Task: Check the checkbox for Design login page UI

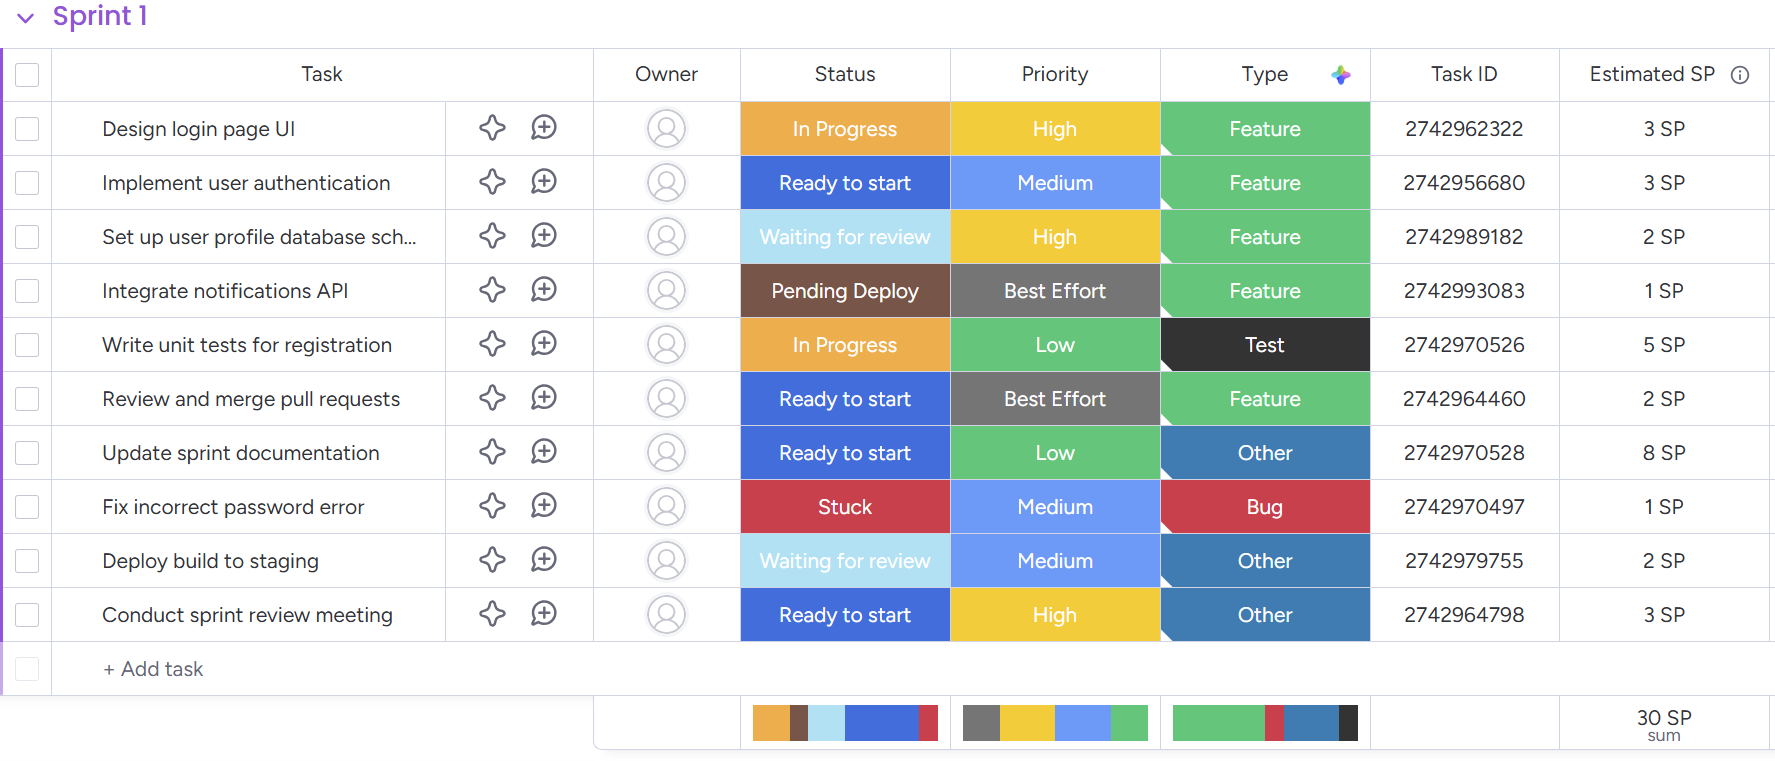Action: coord(27,128)
